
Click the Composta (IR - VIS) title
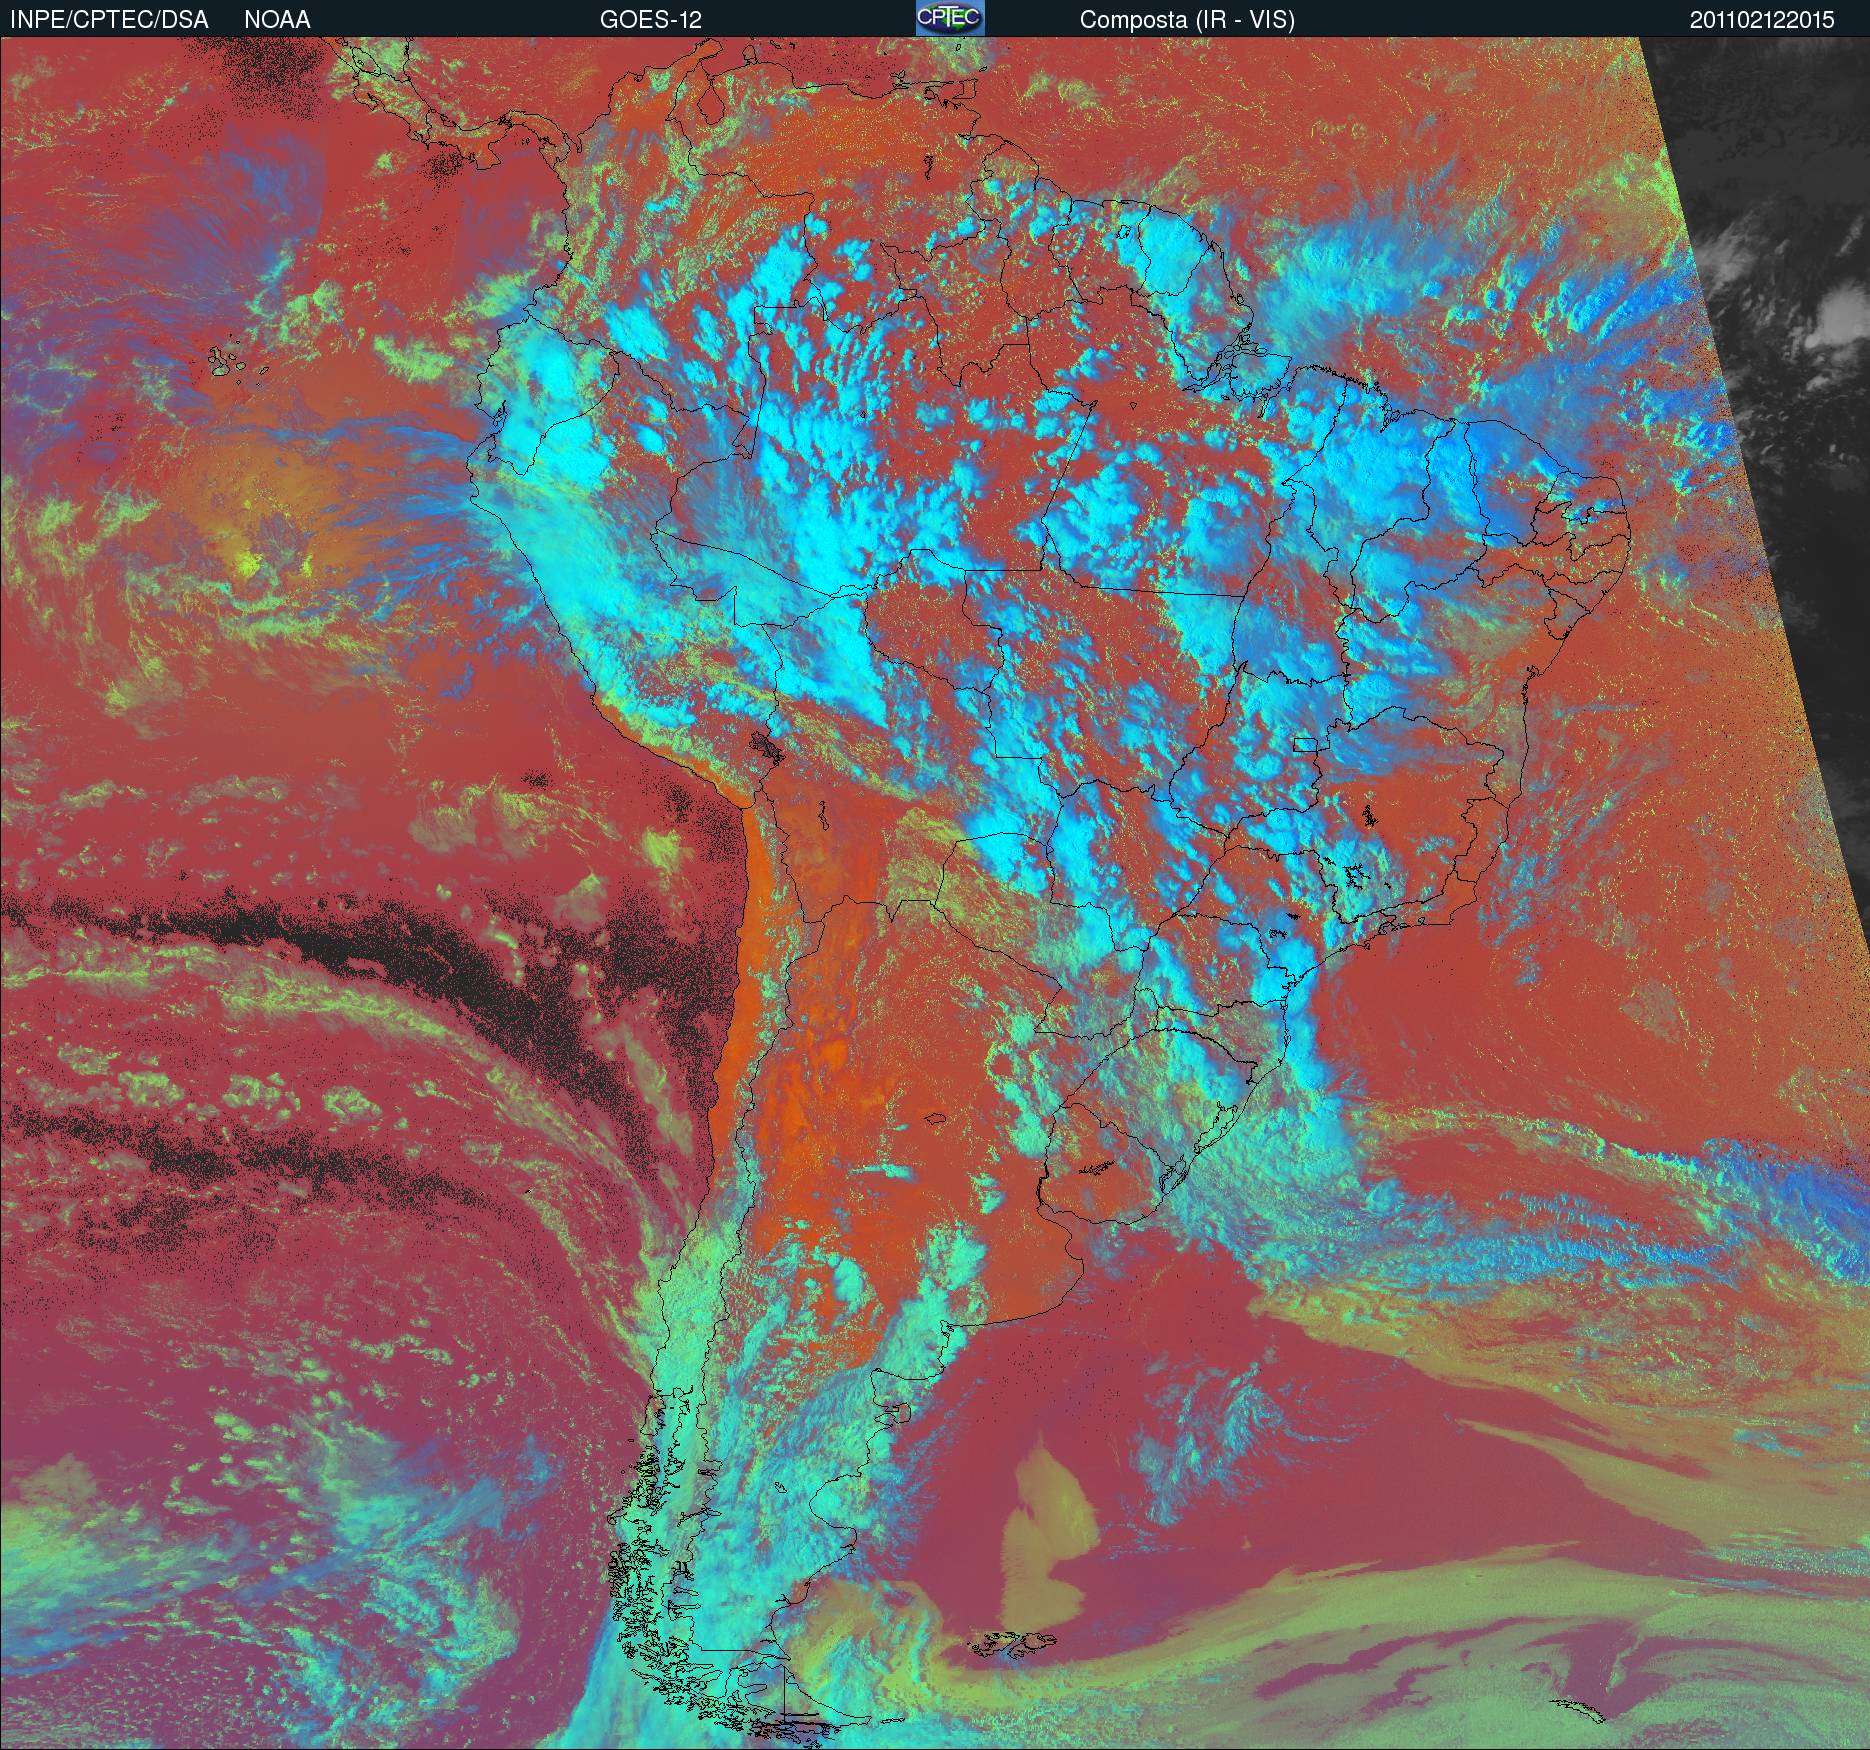pyautogui.click(x=1187, y=20)
